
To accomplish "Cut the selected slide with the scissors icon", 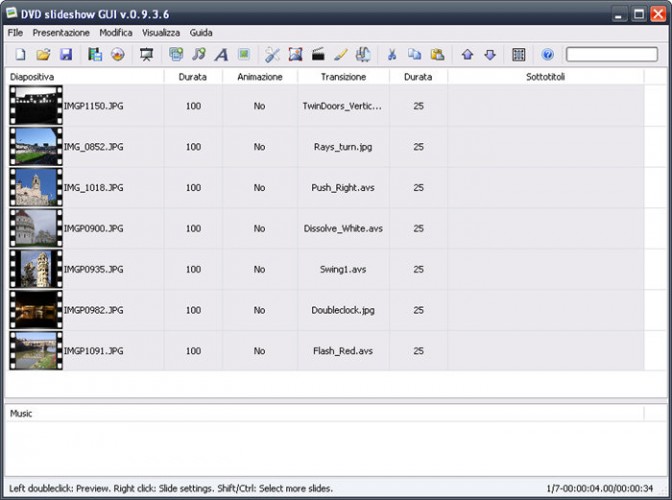I will click(391, 55).
